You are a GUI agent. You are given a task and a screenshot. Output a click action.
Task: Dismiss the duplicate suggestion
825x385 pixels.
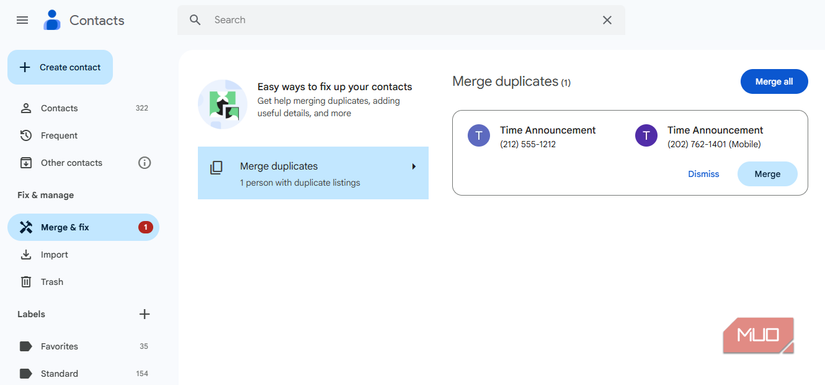pos(703,174)
